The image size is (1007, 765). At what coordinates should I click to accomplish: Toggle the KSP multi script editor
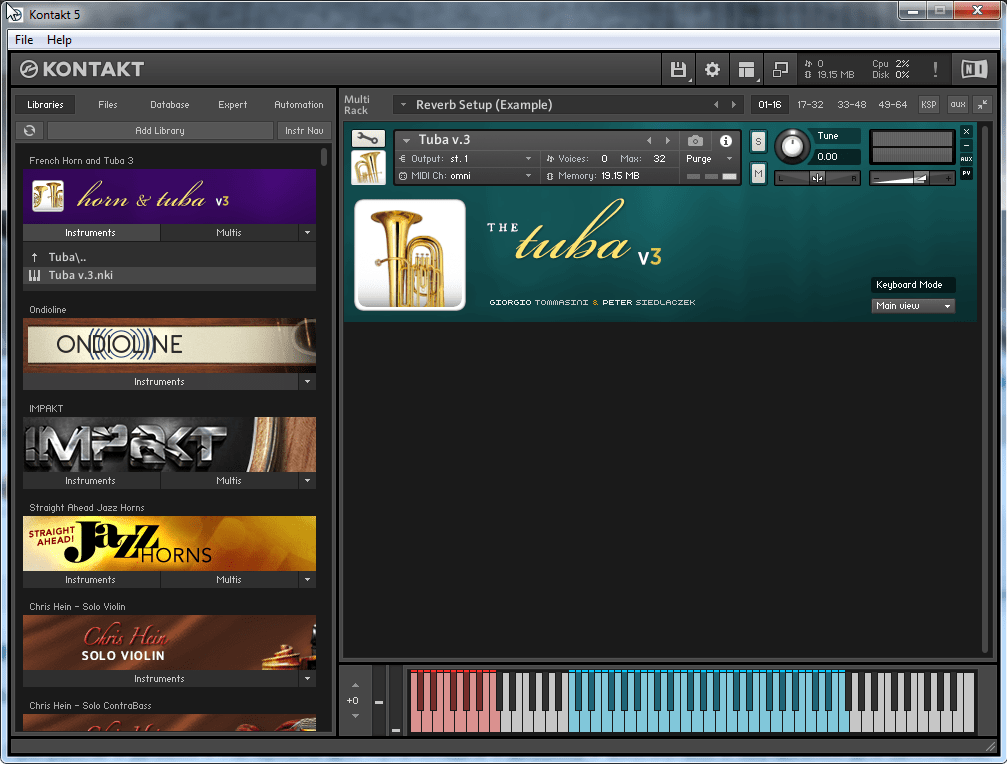click(929, 105)
